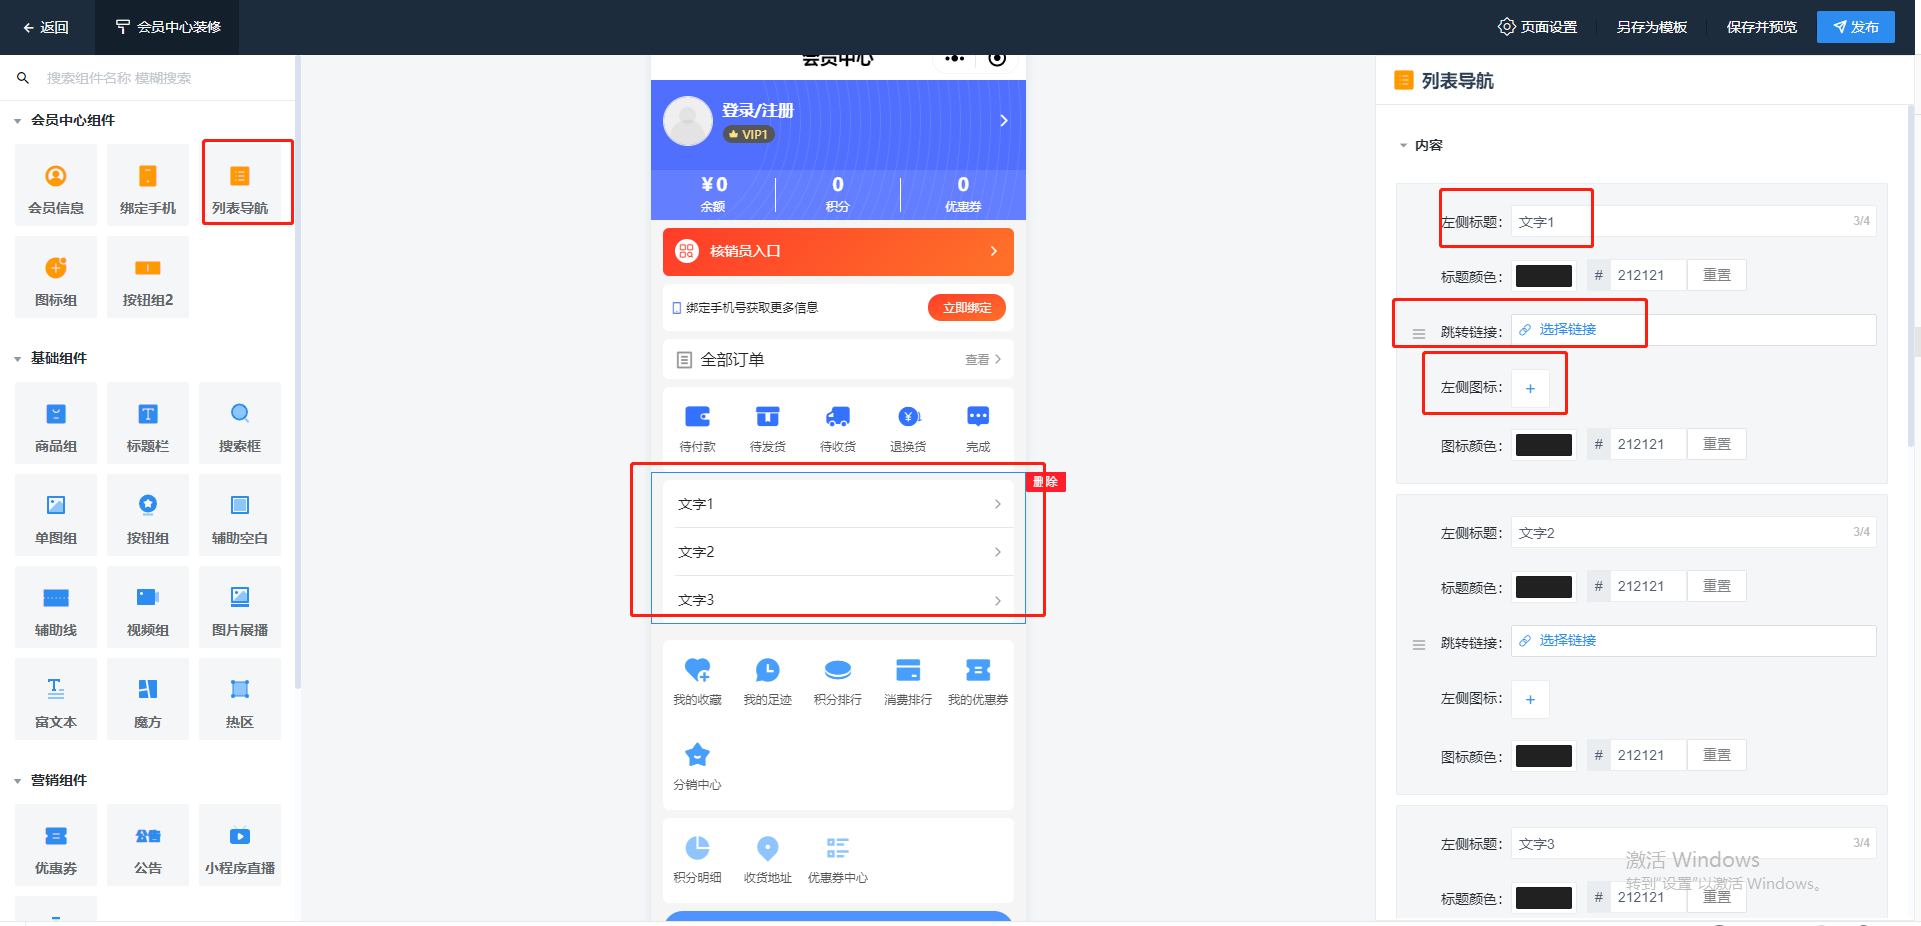Choose link for 文字1 jump link
The image size is (1921, 926).
coord(1693,330)
